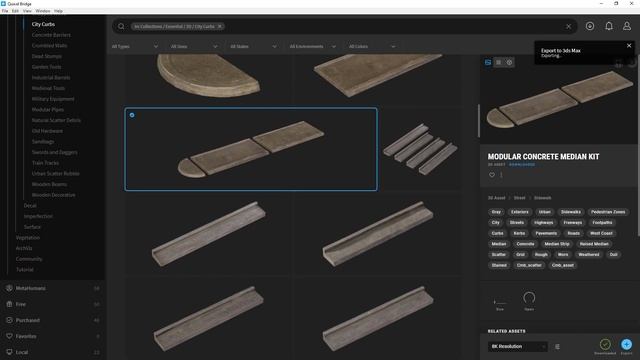Remove the City Curbs search filter chip
This screenshot has height=360, width=640.
tap(220, 27)
